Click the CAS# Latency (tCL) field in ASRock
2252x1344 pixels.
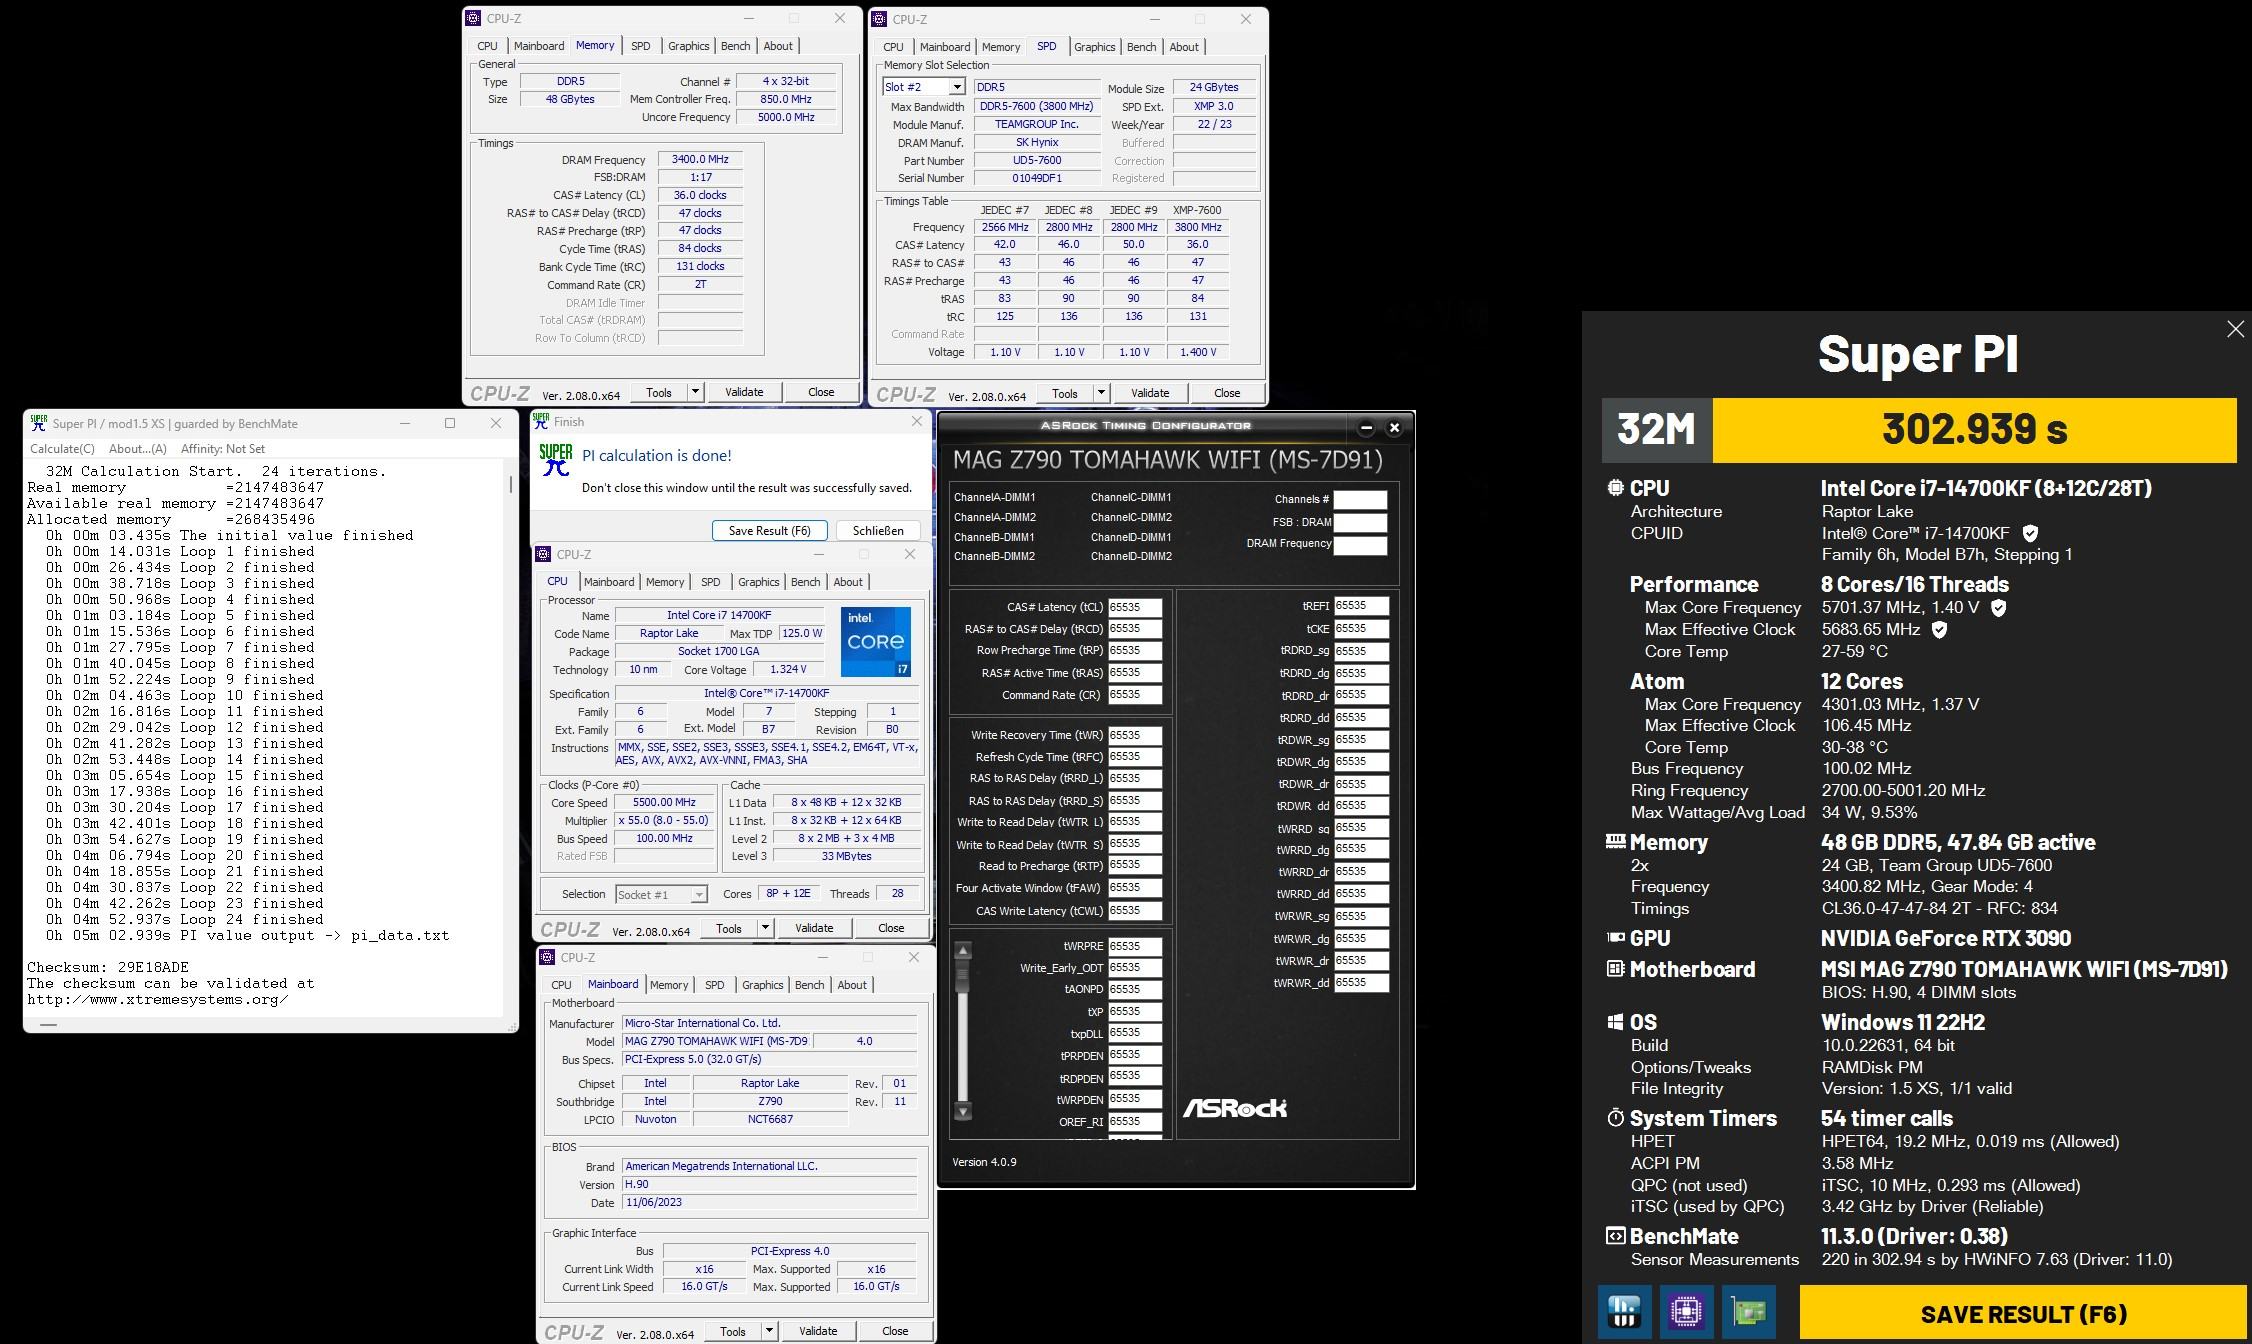tap(1135, 607)
